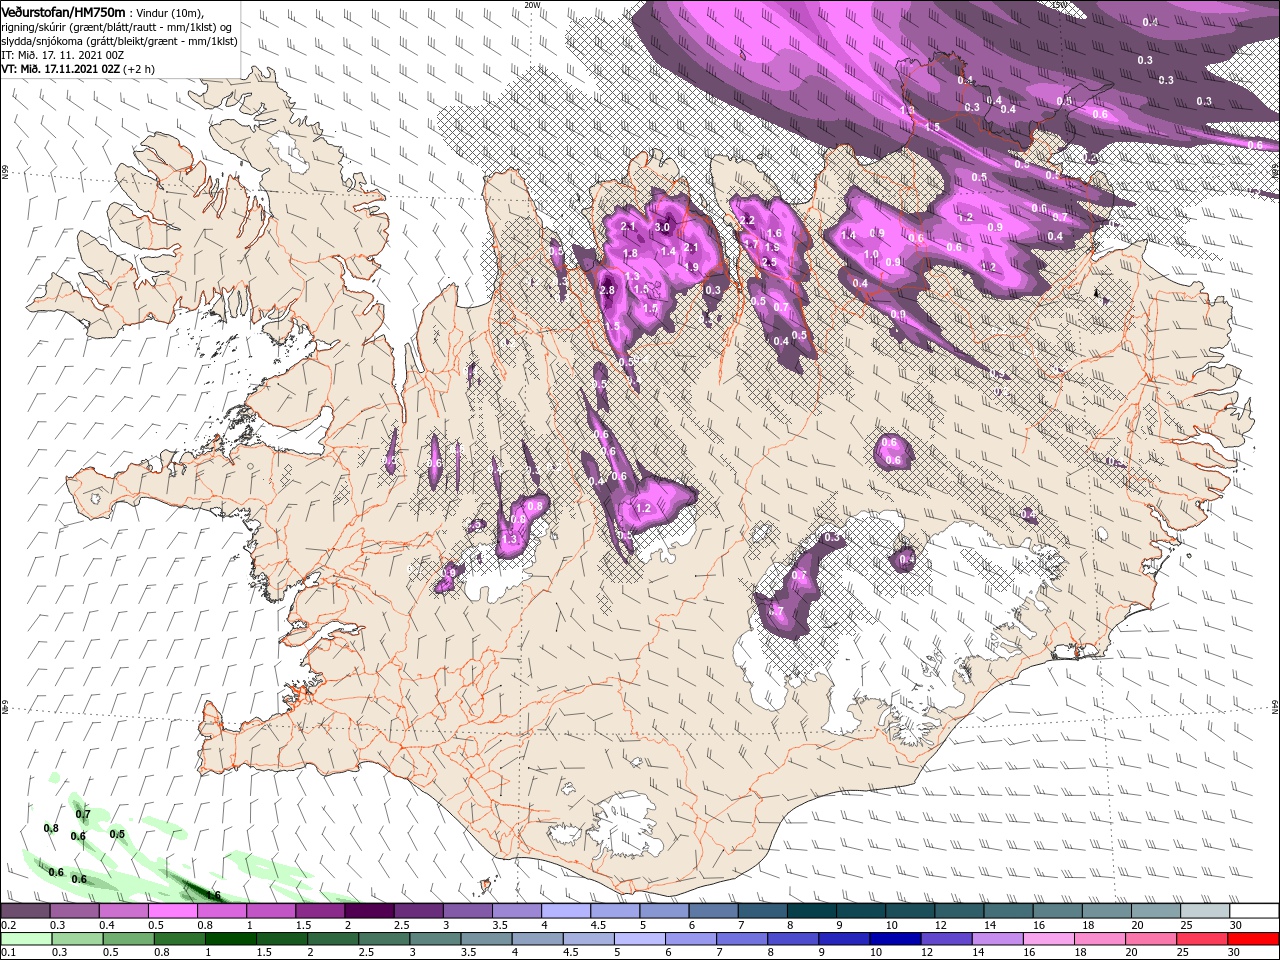Click the 15W longitude label
This screenshot has width=1280, height=960.
(1059, 4)
